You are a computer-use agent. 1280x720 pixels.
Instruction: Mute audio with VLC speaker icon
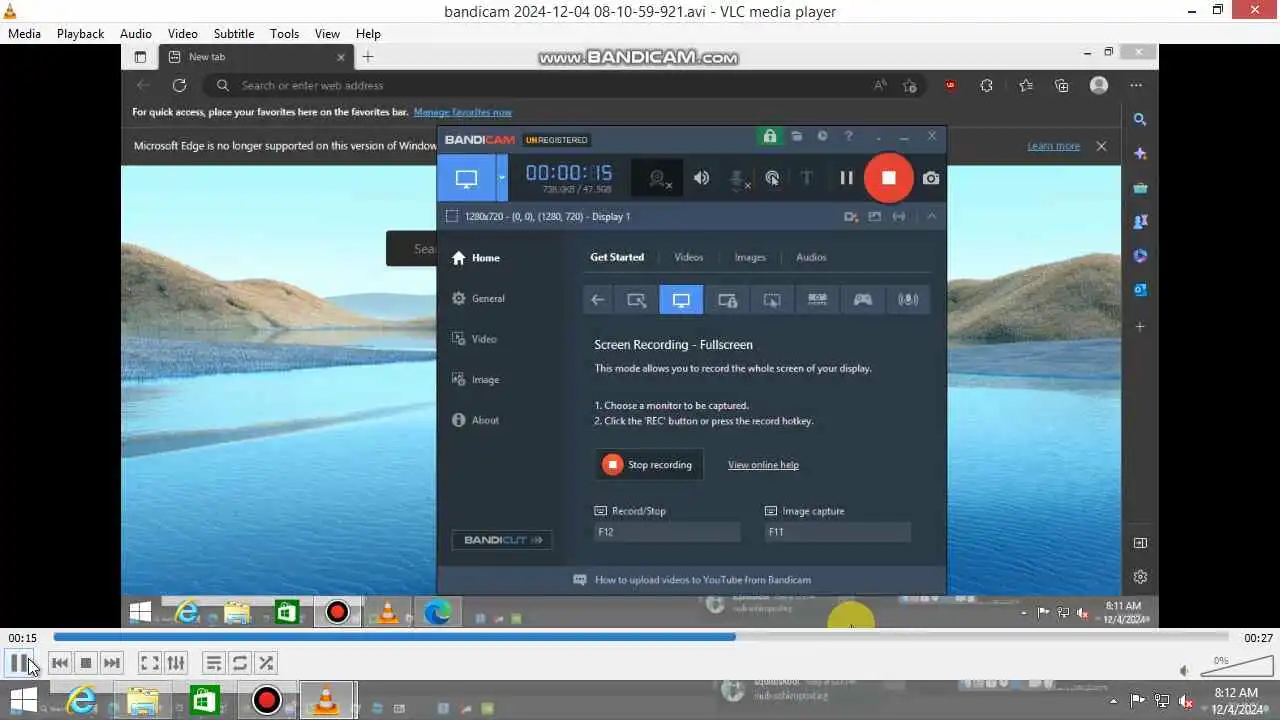(x=1184, y=671)
